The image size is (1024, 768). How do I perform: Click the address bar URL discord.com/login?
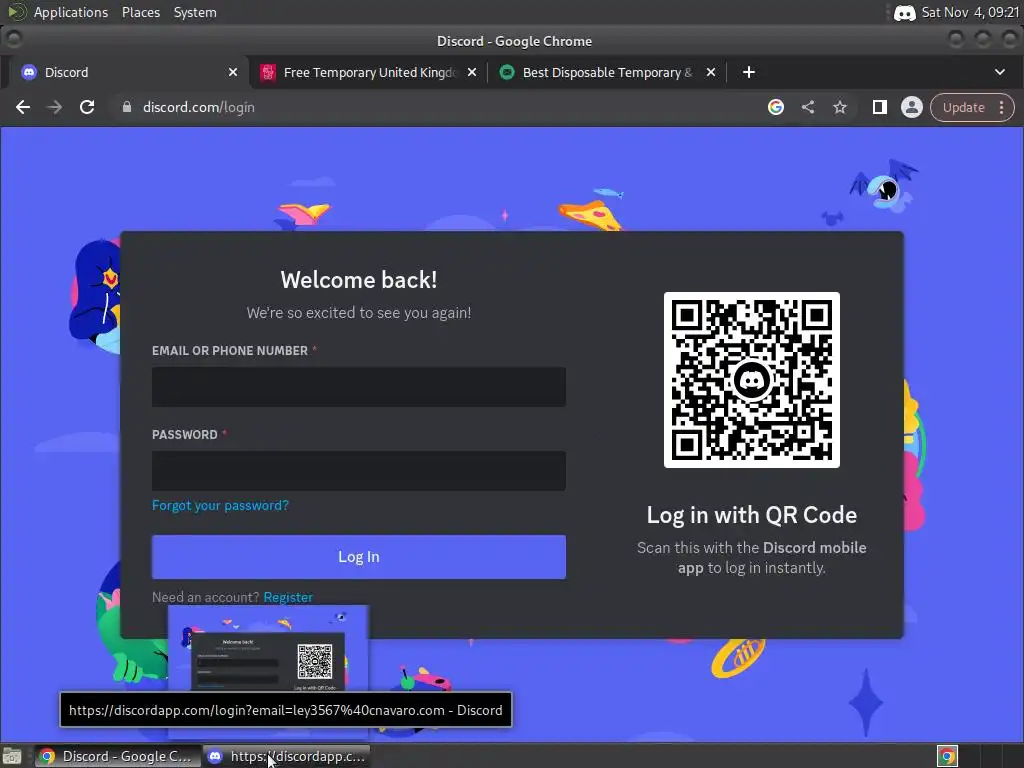[199, 107]
